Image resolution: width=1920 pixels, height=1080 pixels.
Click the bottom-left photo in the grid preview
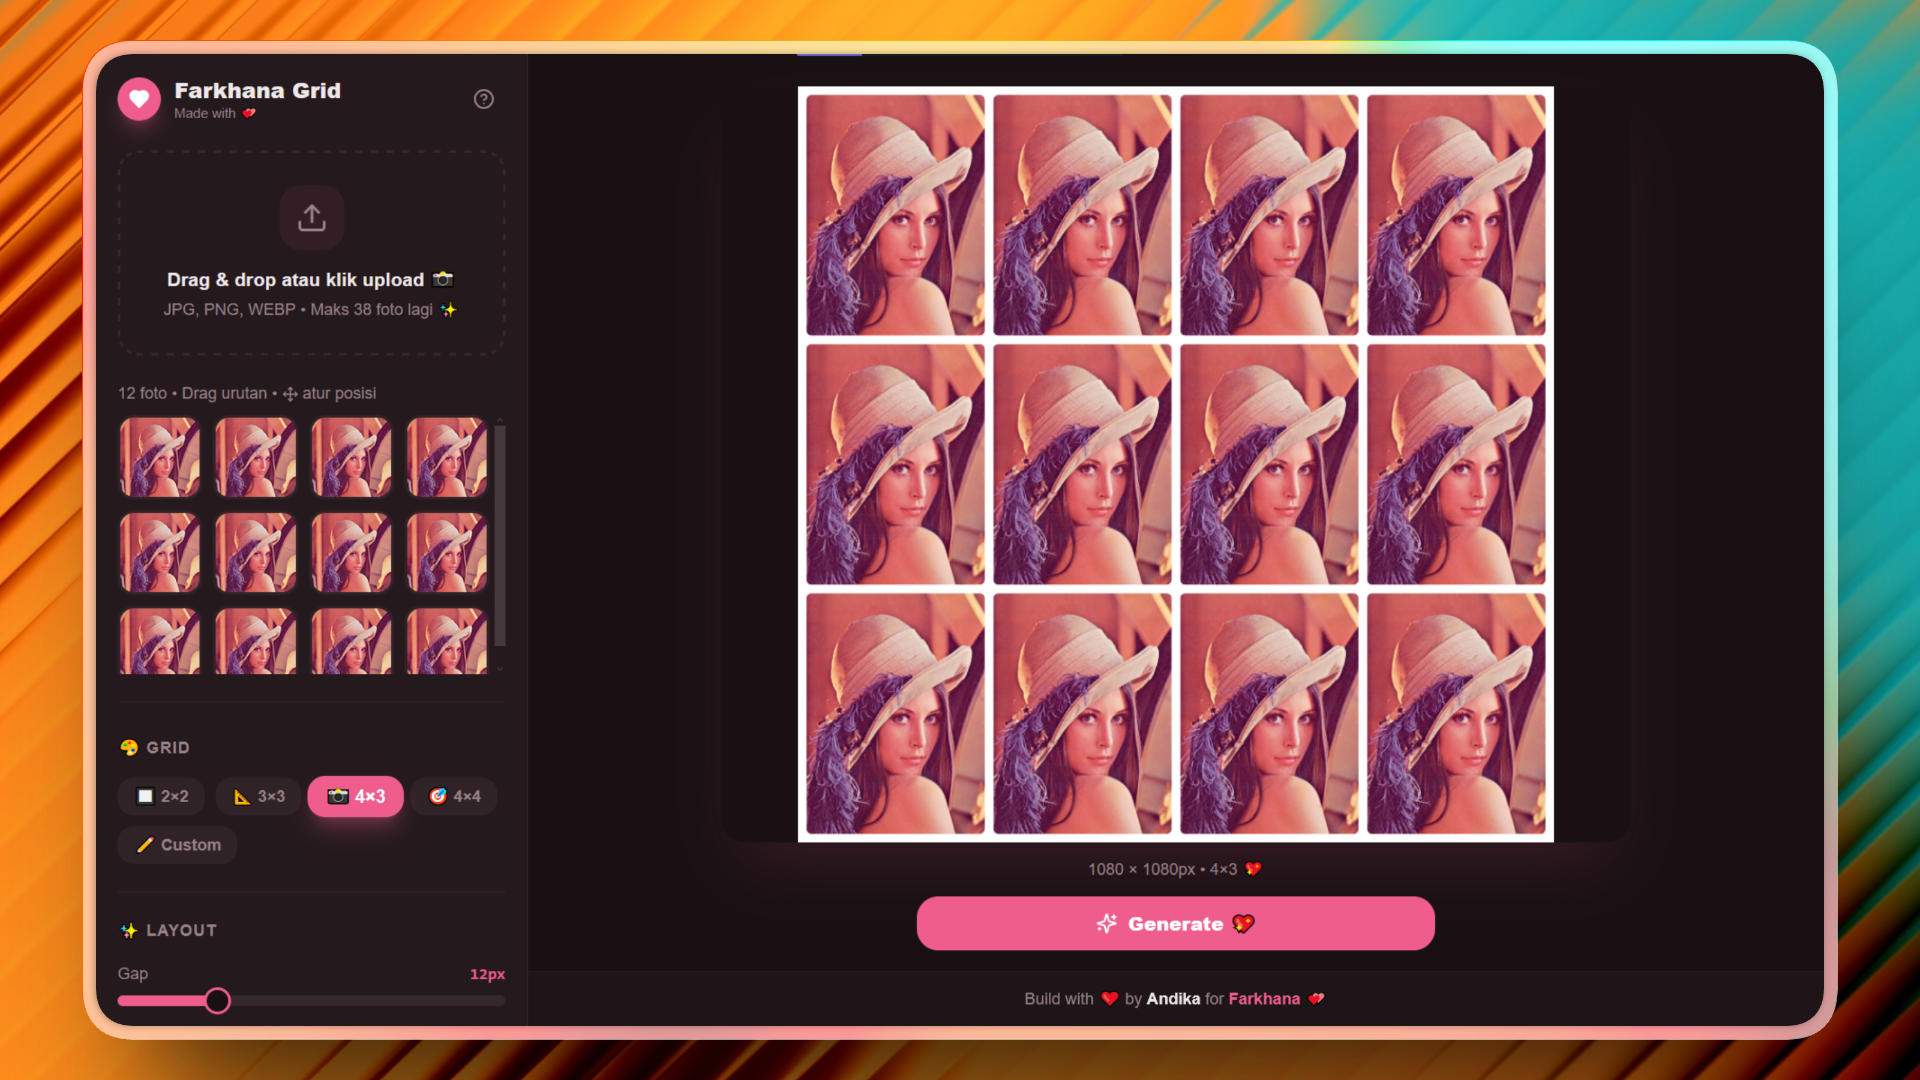(895, 714)
